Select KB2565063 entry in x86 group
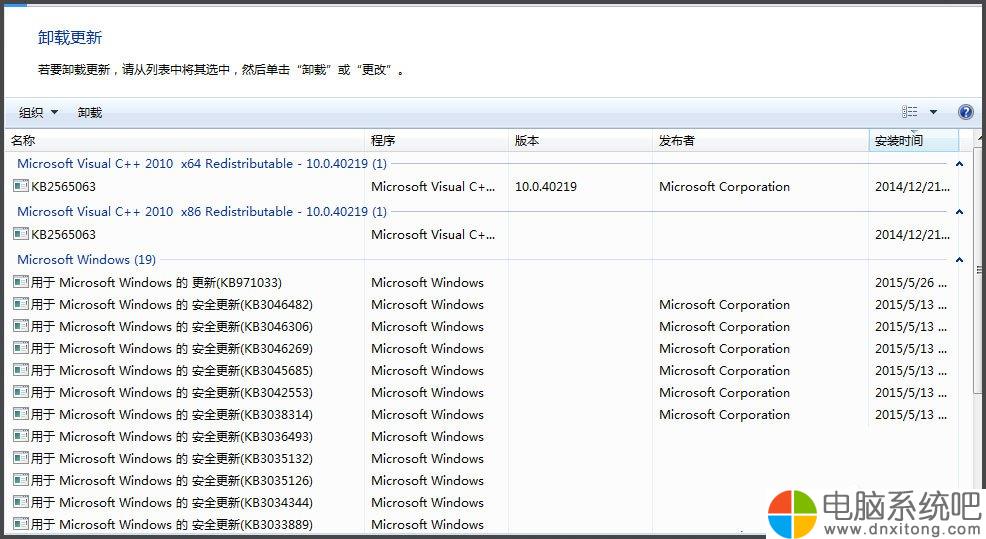The width and height of the screenshot is (986, 539). 64,234
